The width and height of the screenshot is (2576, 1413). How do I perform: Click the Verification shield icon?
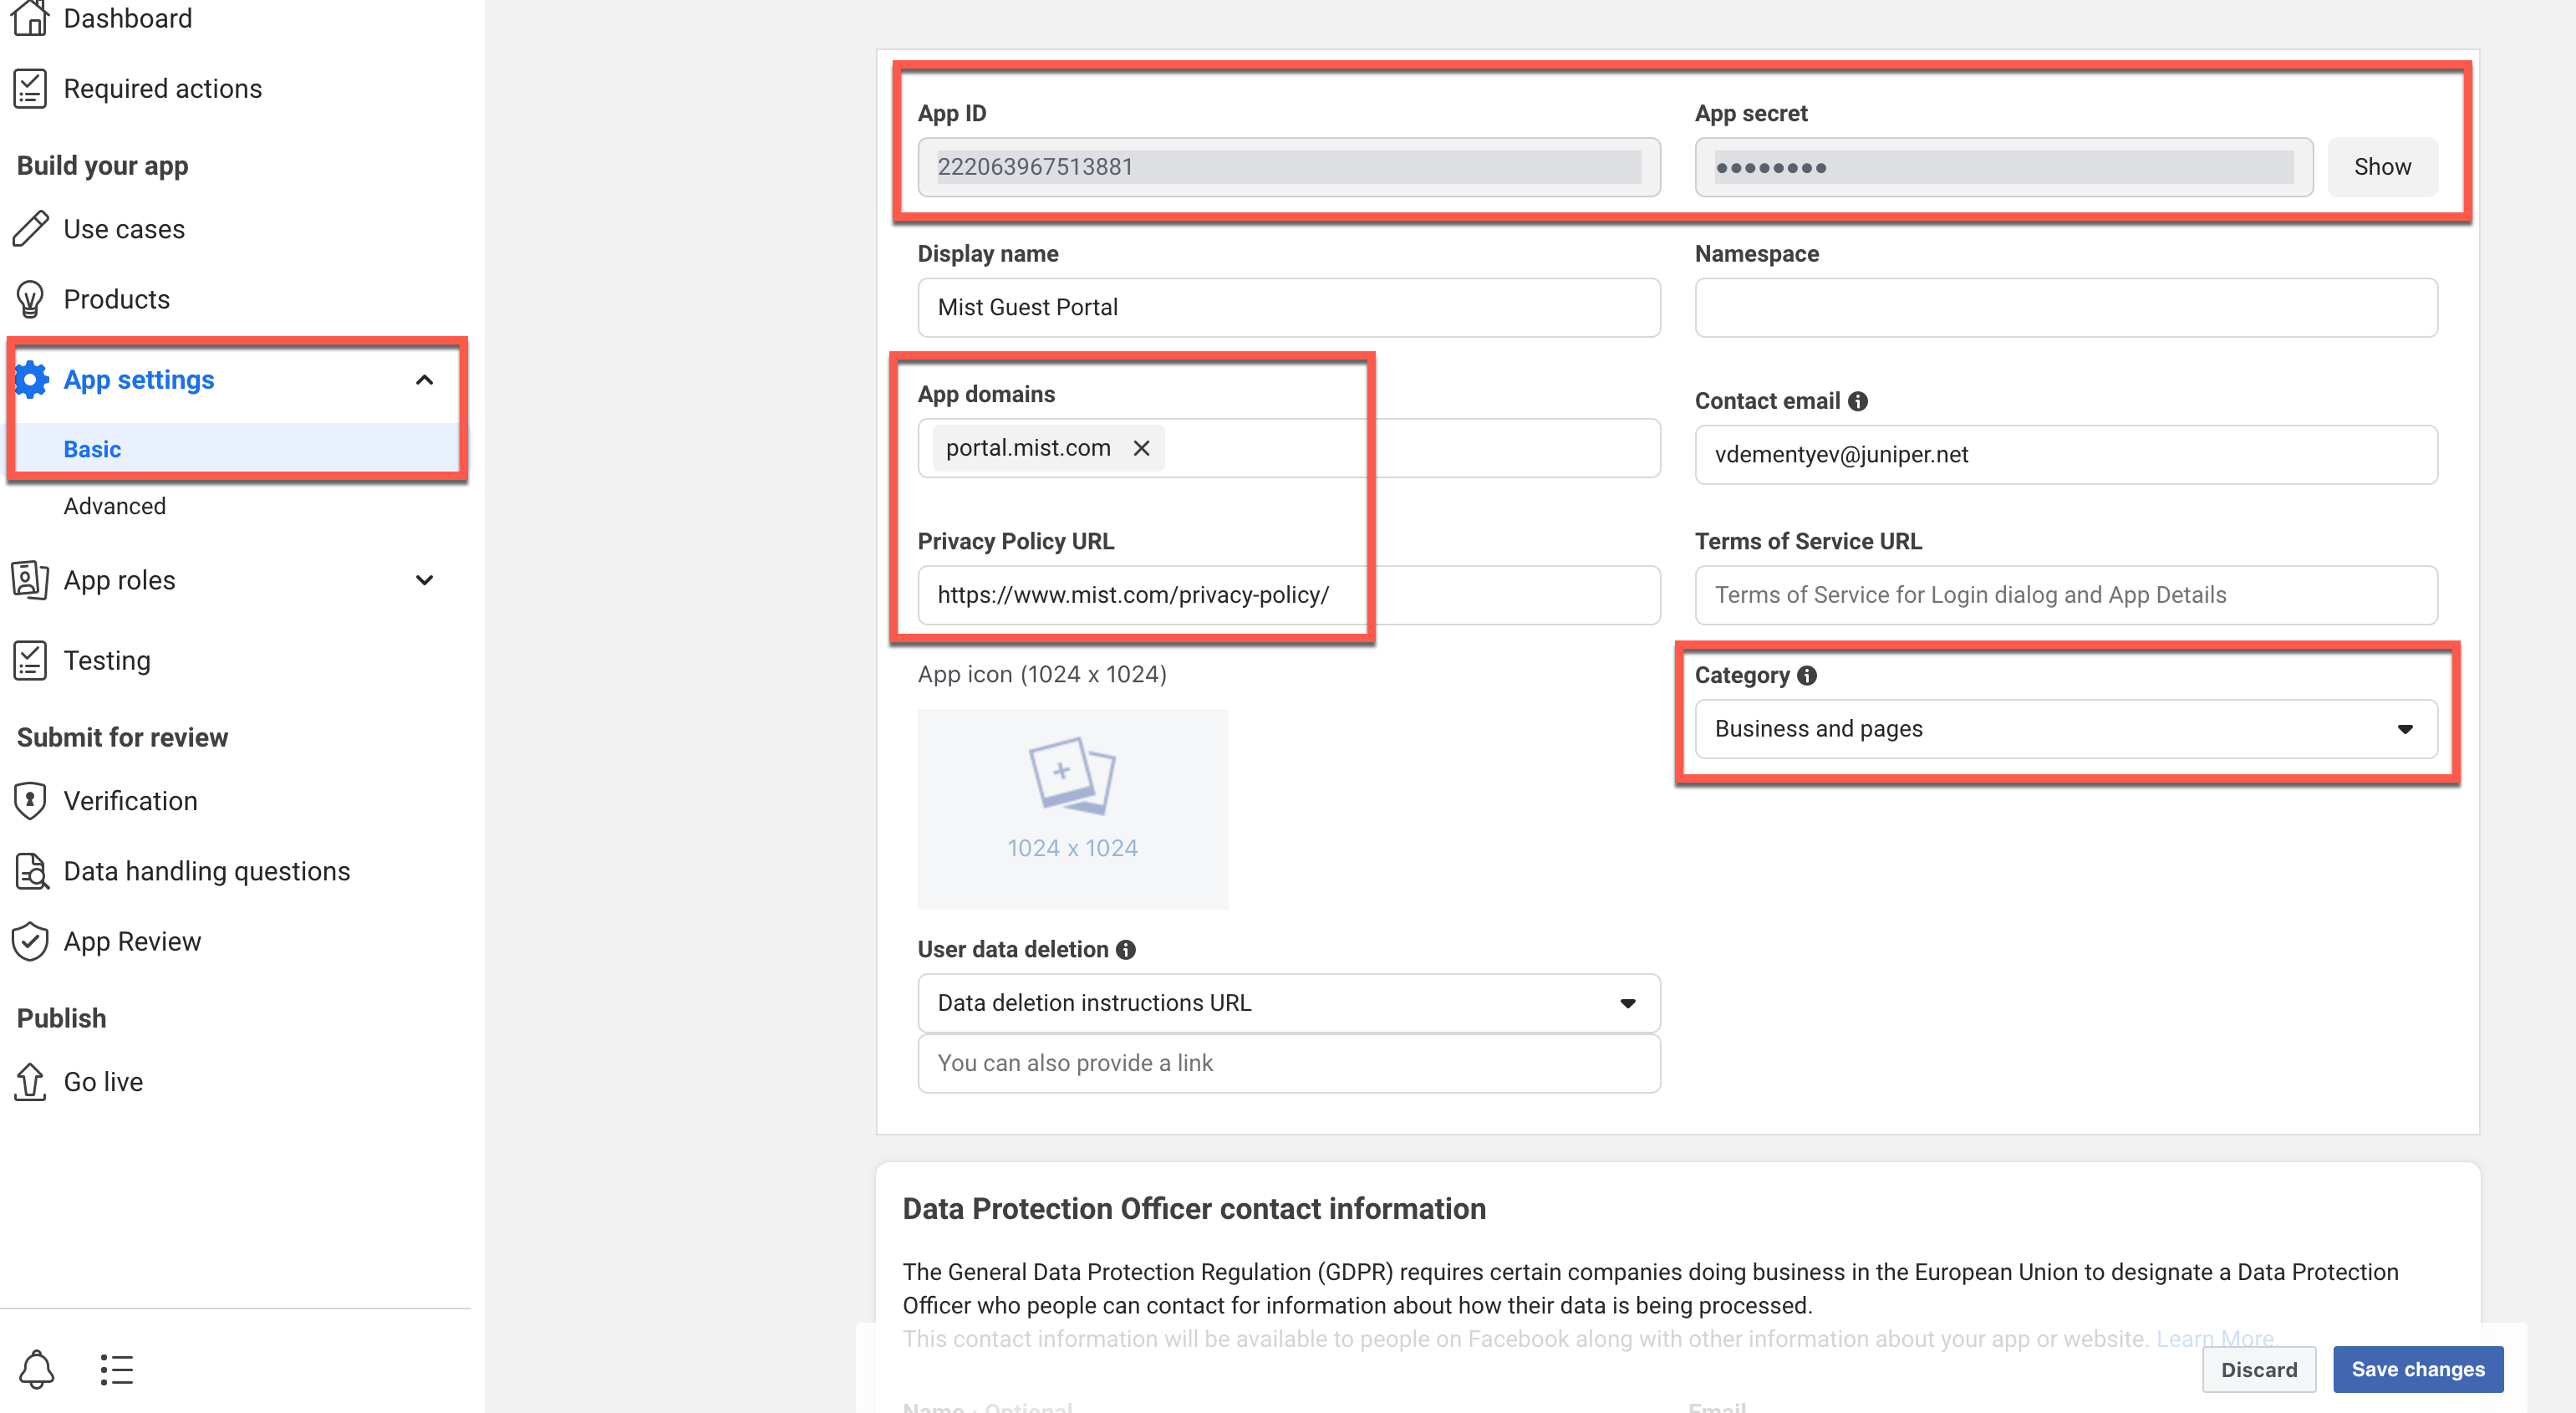click(30, 800)
